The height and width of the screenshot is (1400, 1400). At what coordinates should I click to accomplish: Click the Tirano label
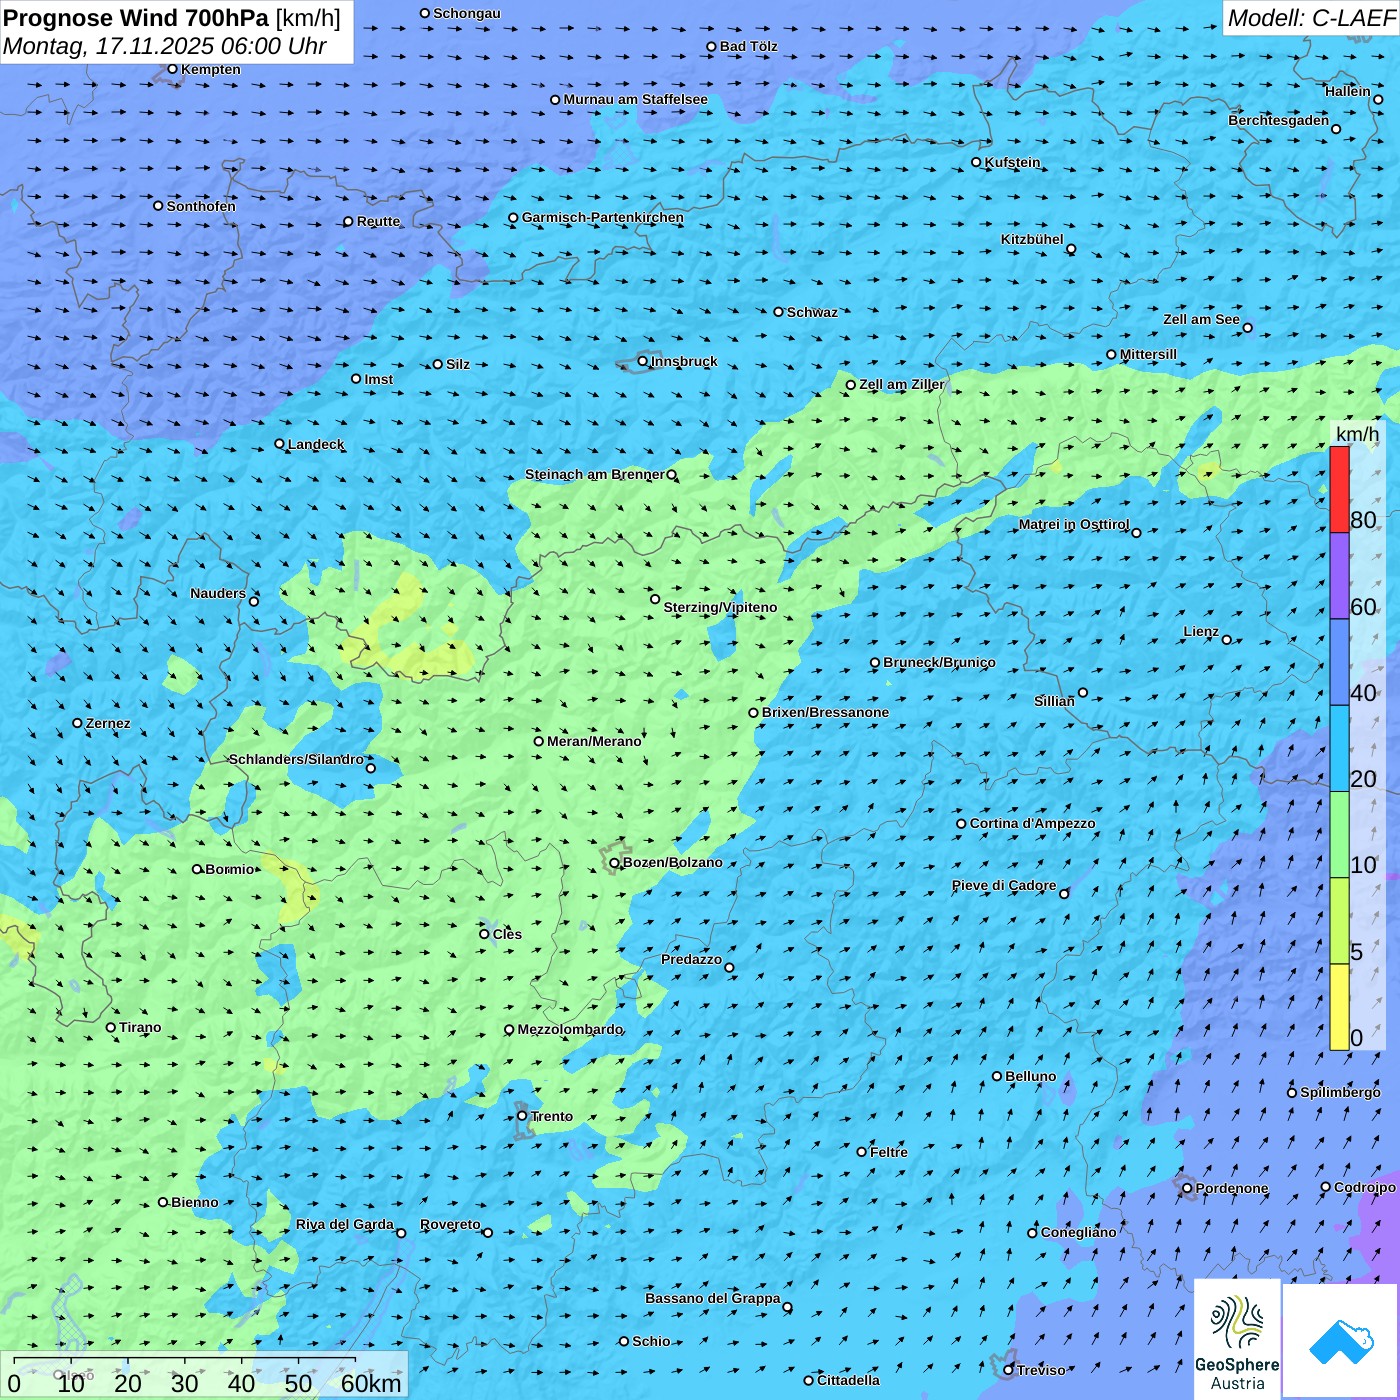pyautogui.click(x=140, y=1027)
